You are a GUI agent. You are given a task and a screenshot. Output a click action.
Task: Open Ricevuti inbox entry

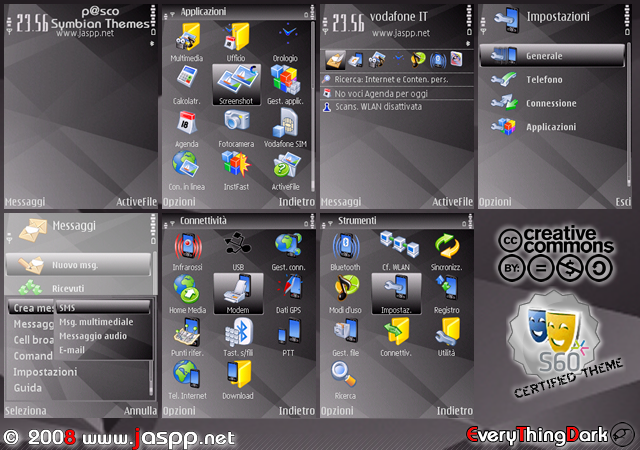click(x=78, y=288)
